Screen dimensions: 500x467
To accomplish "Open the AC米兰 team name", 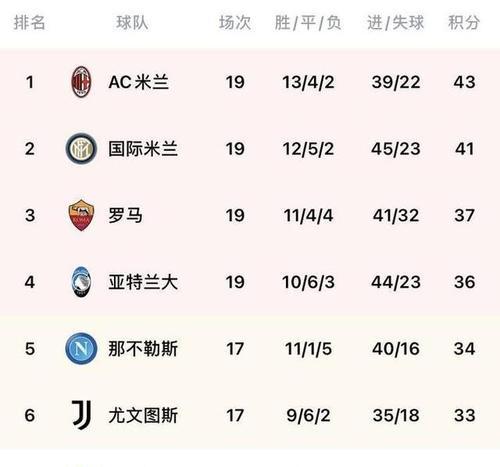I will (139, 82).
